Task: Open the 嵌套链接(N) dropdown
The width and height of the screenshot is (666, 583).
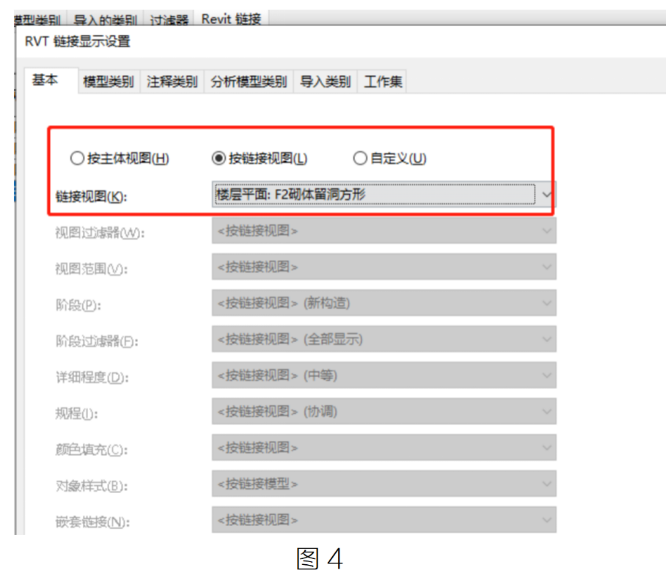Action: pyautogui.click(x=384, y=520)
